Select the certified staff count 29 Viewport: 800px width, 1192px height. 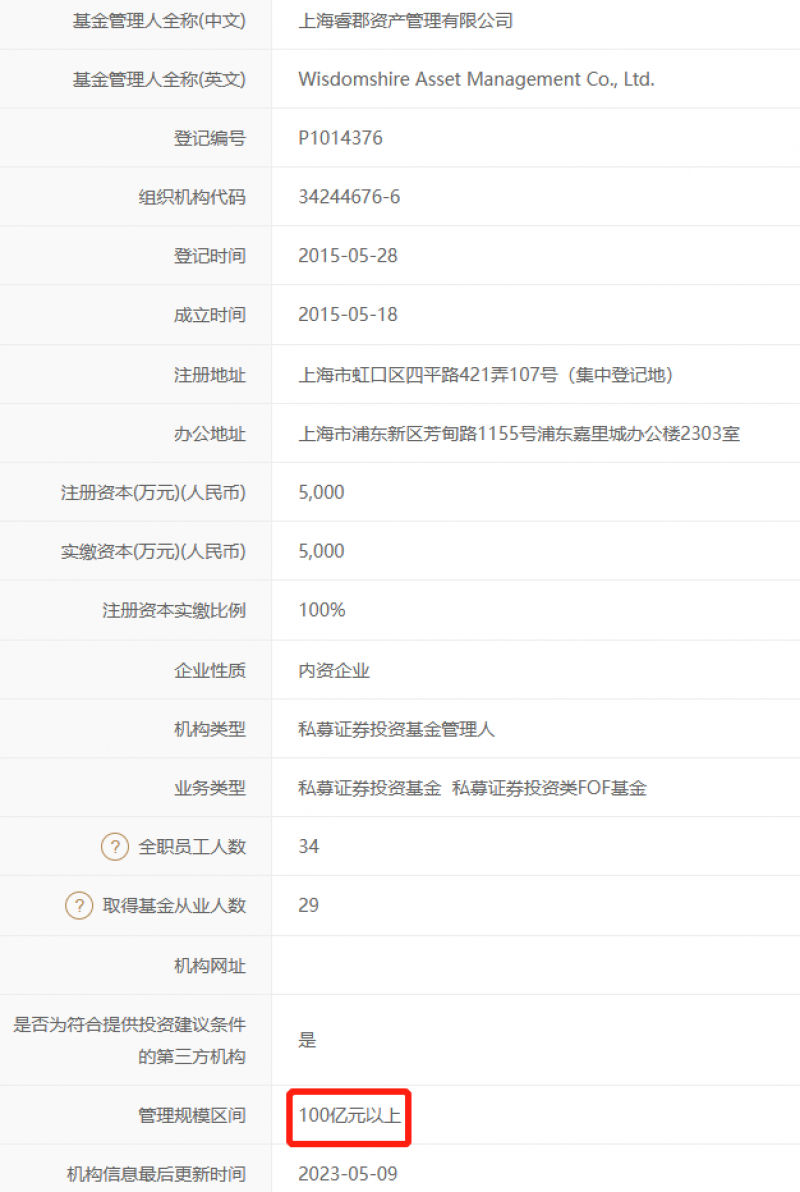[309, 905]
